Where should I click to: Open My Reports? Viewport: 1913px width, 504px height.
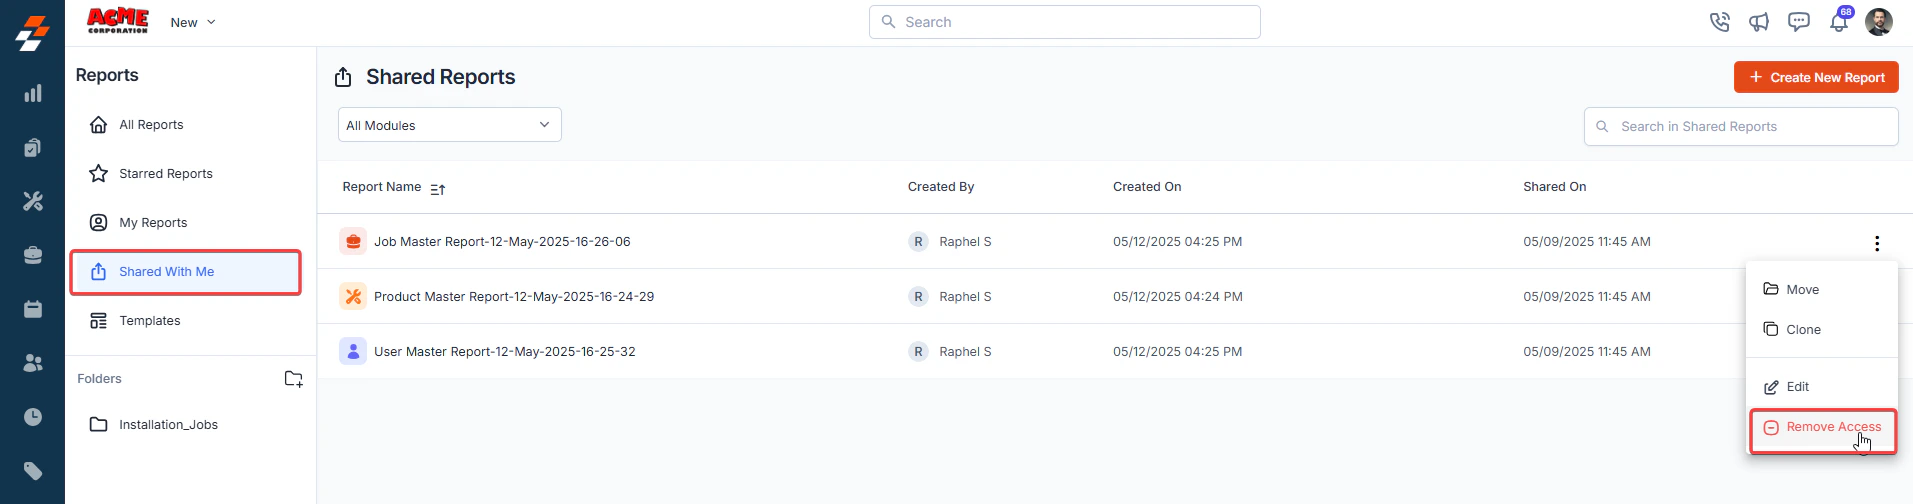click(153, 223)
